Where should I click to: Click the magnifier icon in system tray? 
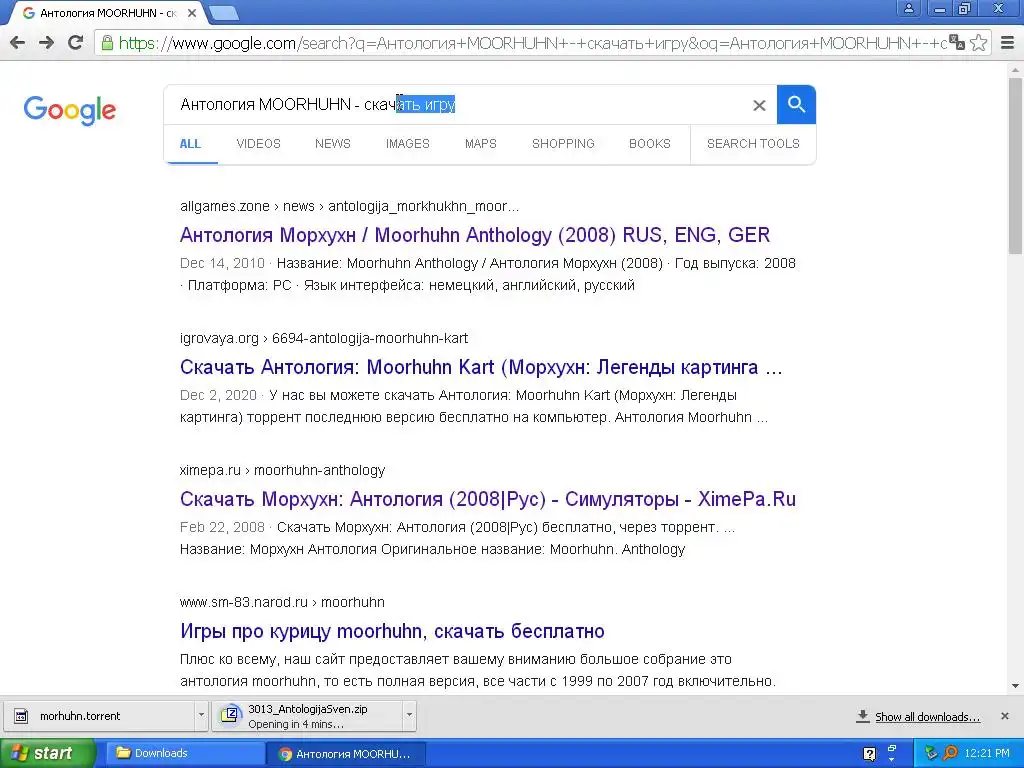[951, 753]
